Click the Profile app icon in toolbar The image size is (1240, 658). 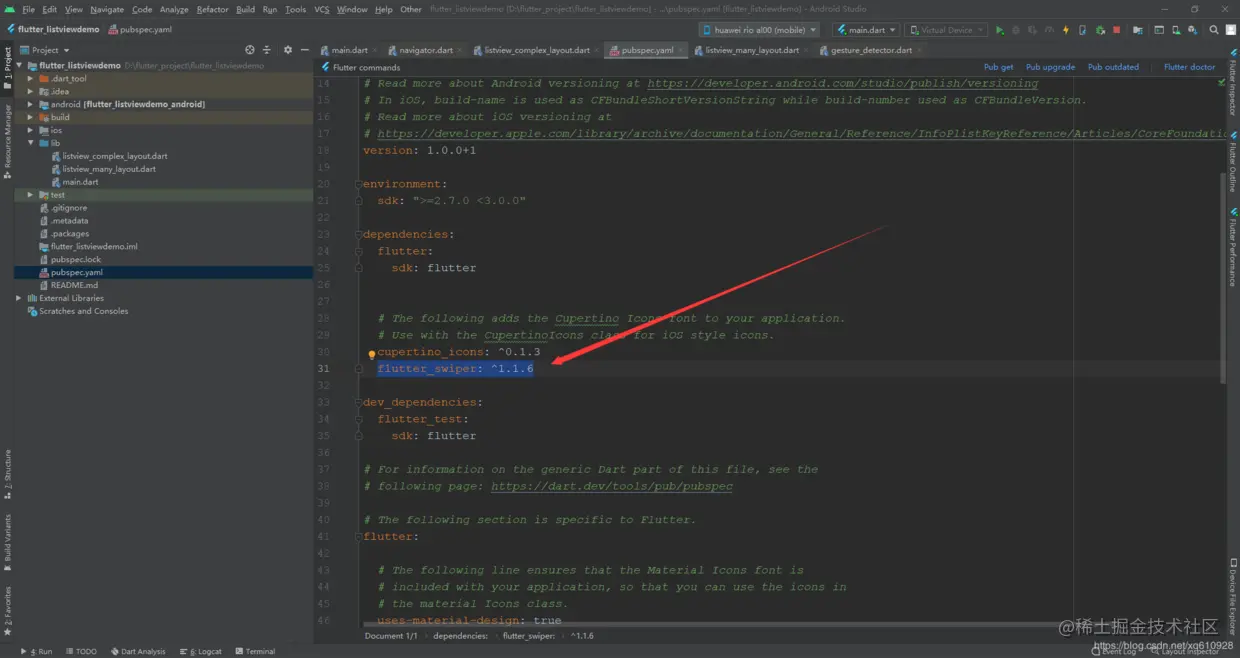pos(1049,30)
